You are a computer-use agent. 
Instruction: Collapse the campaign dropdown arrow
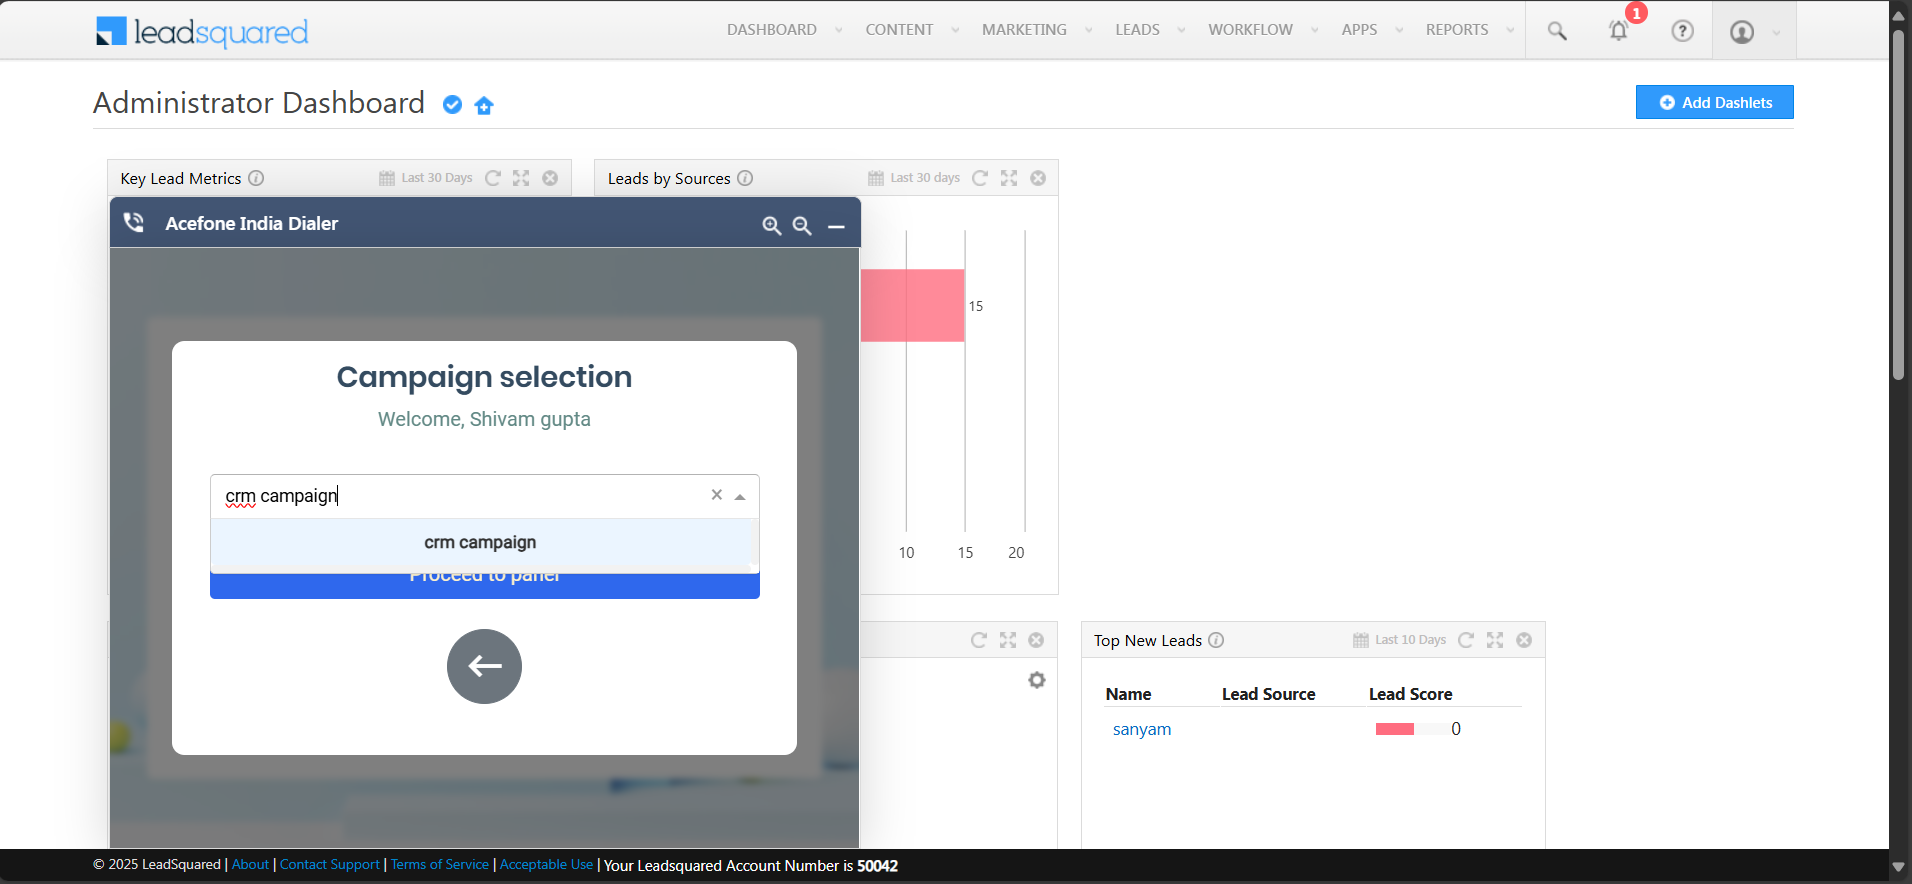tap(740, 496)
